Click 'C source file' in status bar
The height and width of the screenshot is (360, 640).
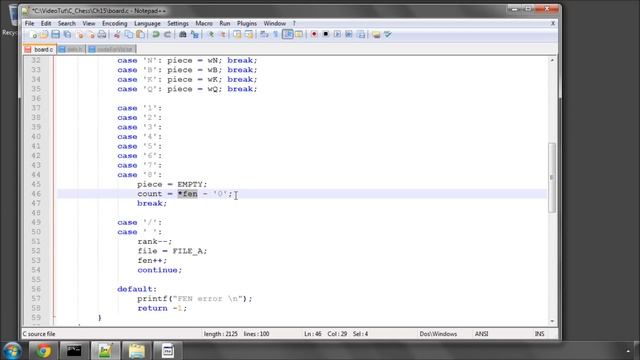click(39, 333)
